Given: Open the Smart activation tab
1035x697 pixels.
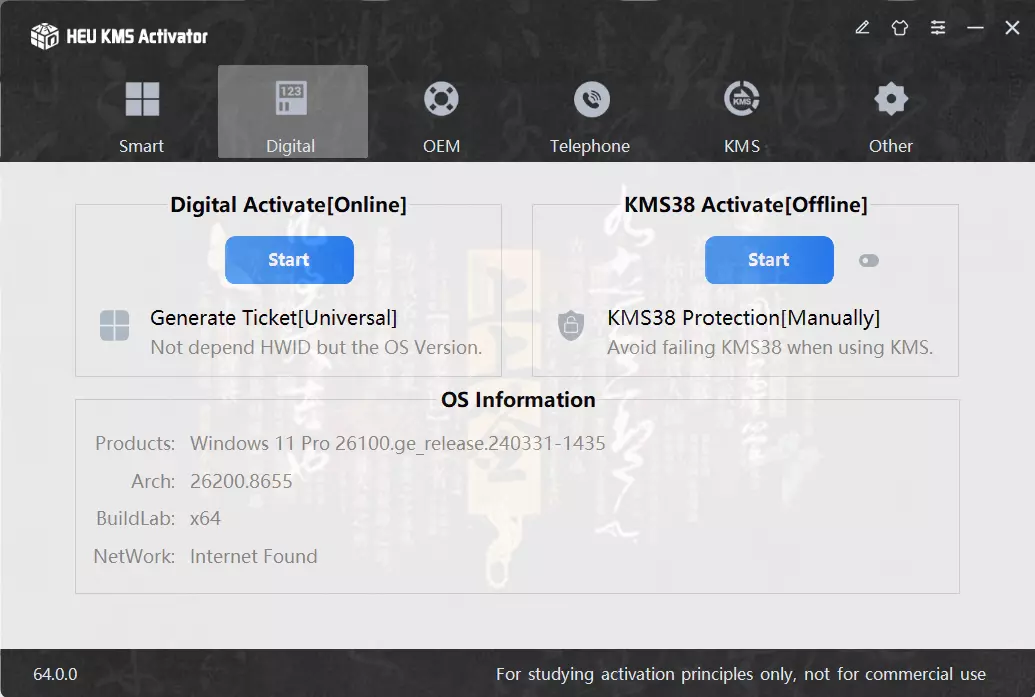Looking at the screenshot, I should [x=142, y=116].
